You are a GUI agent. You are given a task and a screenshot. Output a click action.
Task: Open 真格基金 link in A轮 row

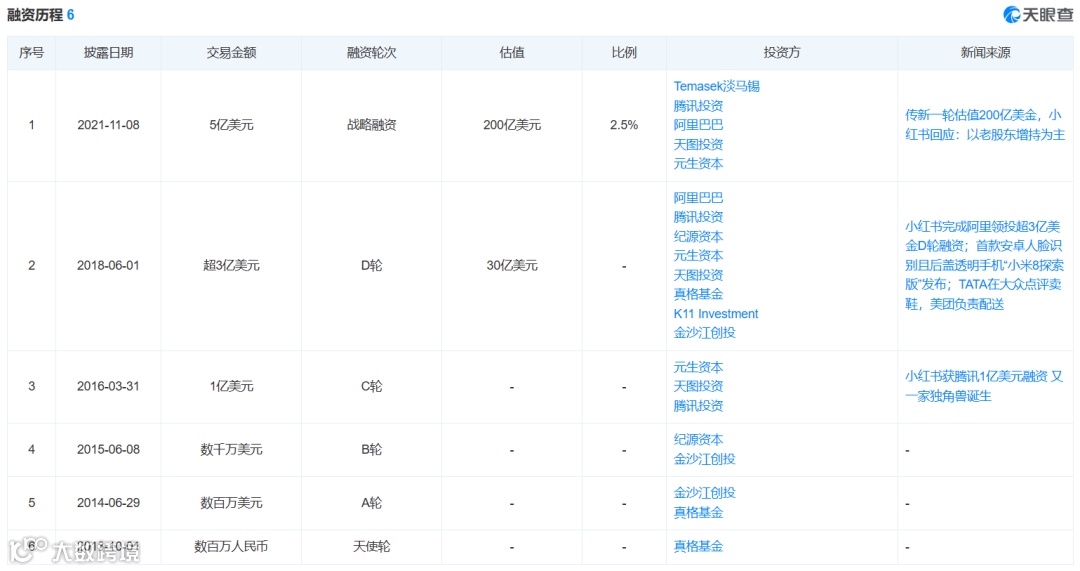point(698,512)
